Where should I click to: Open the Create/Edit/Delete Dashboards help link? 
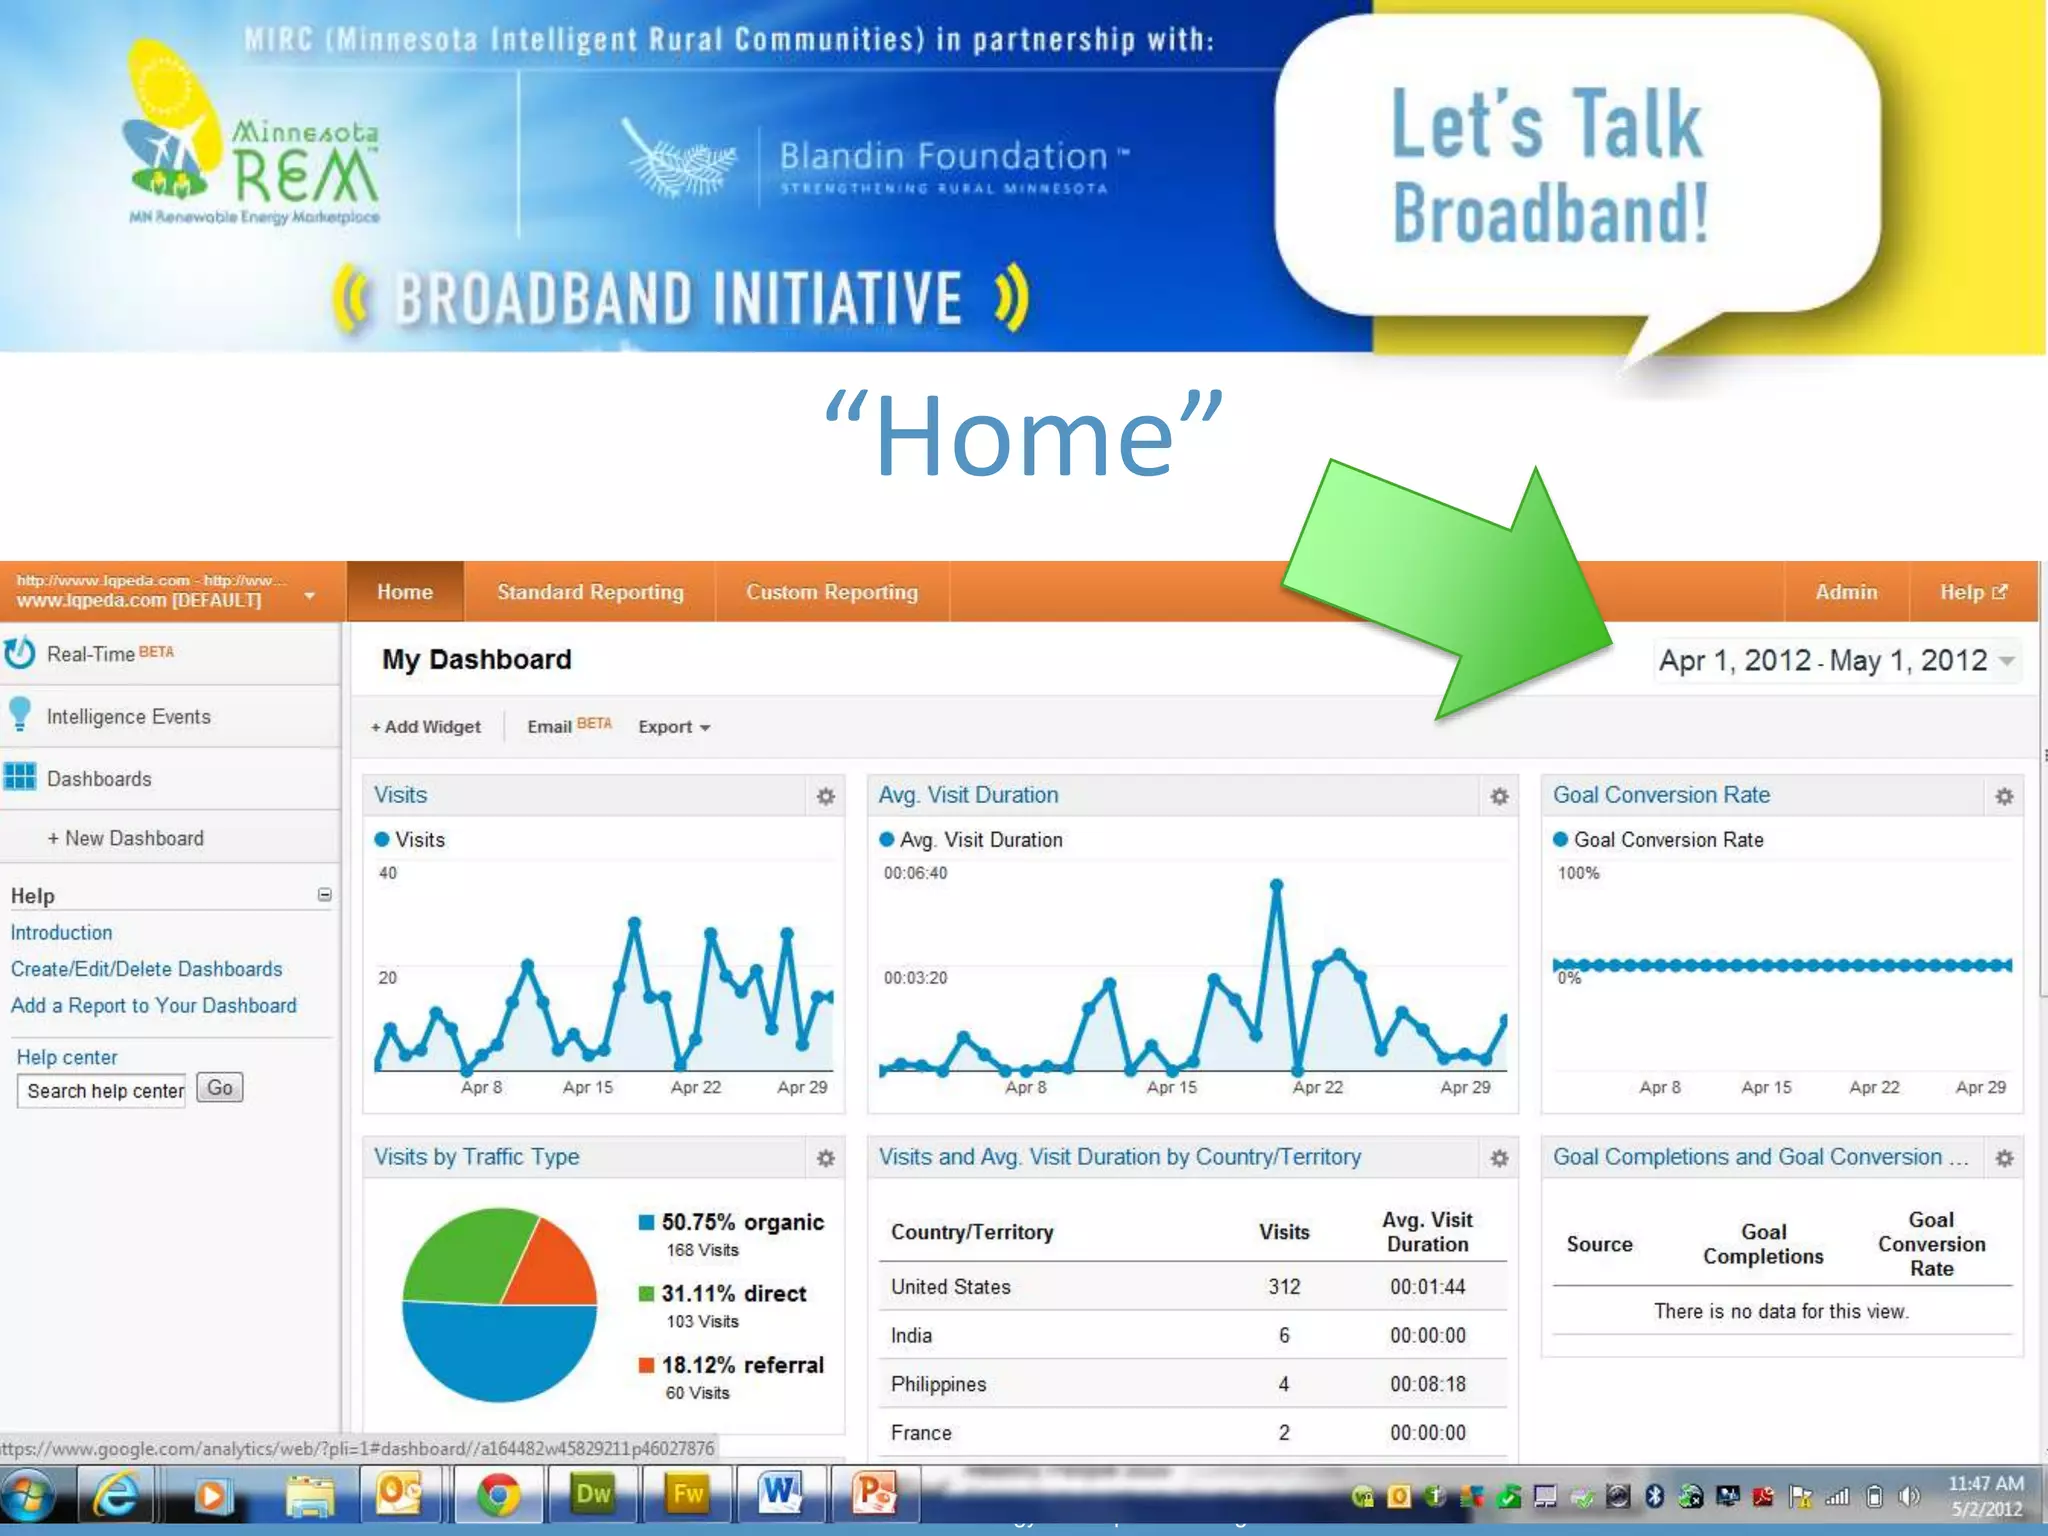point(146,969)
